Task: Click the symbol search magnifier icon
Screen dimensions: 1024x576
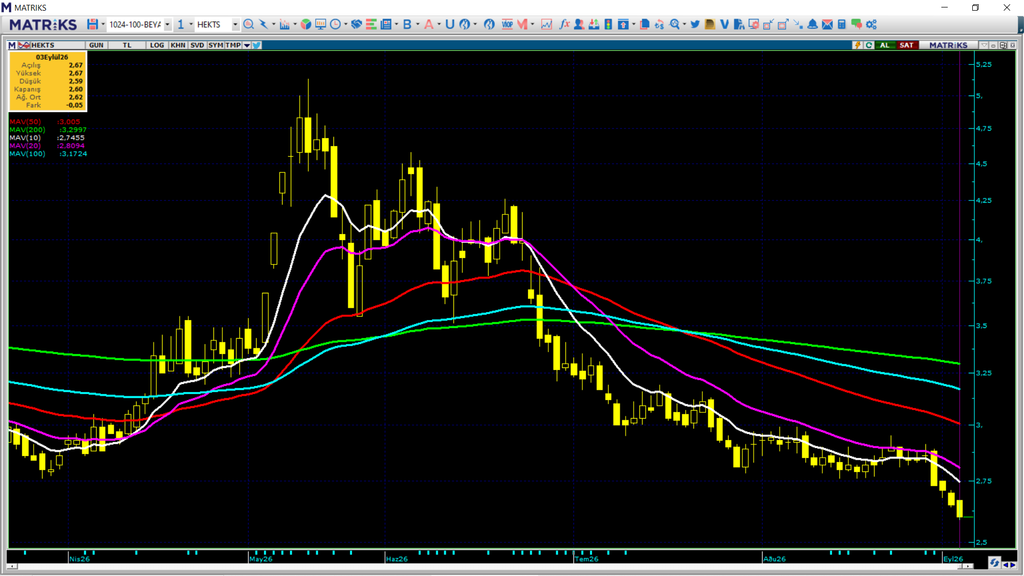Action: pos(249,24)
